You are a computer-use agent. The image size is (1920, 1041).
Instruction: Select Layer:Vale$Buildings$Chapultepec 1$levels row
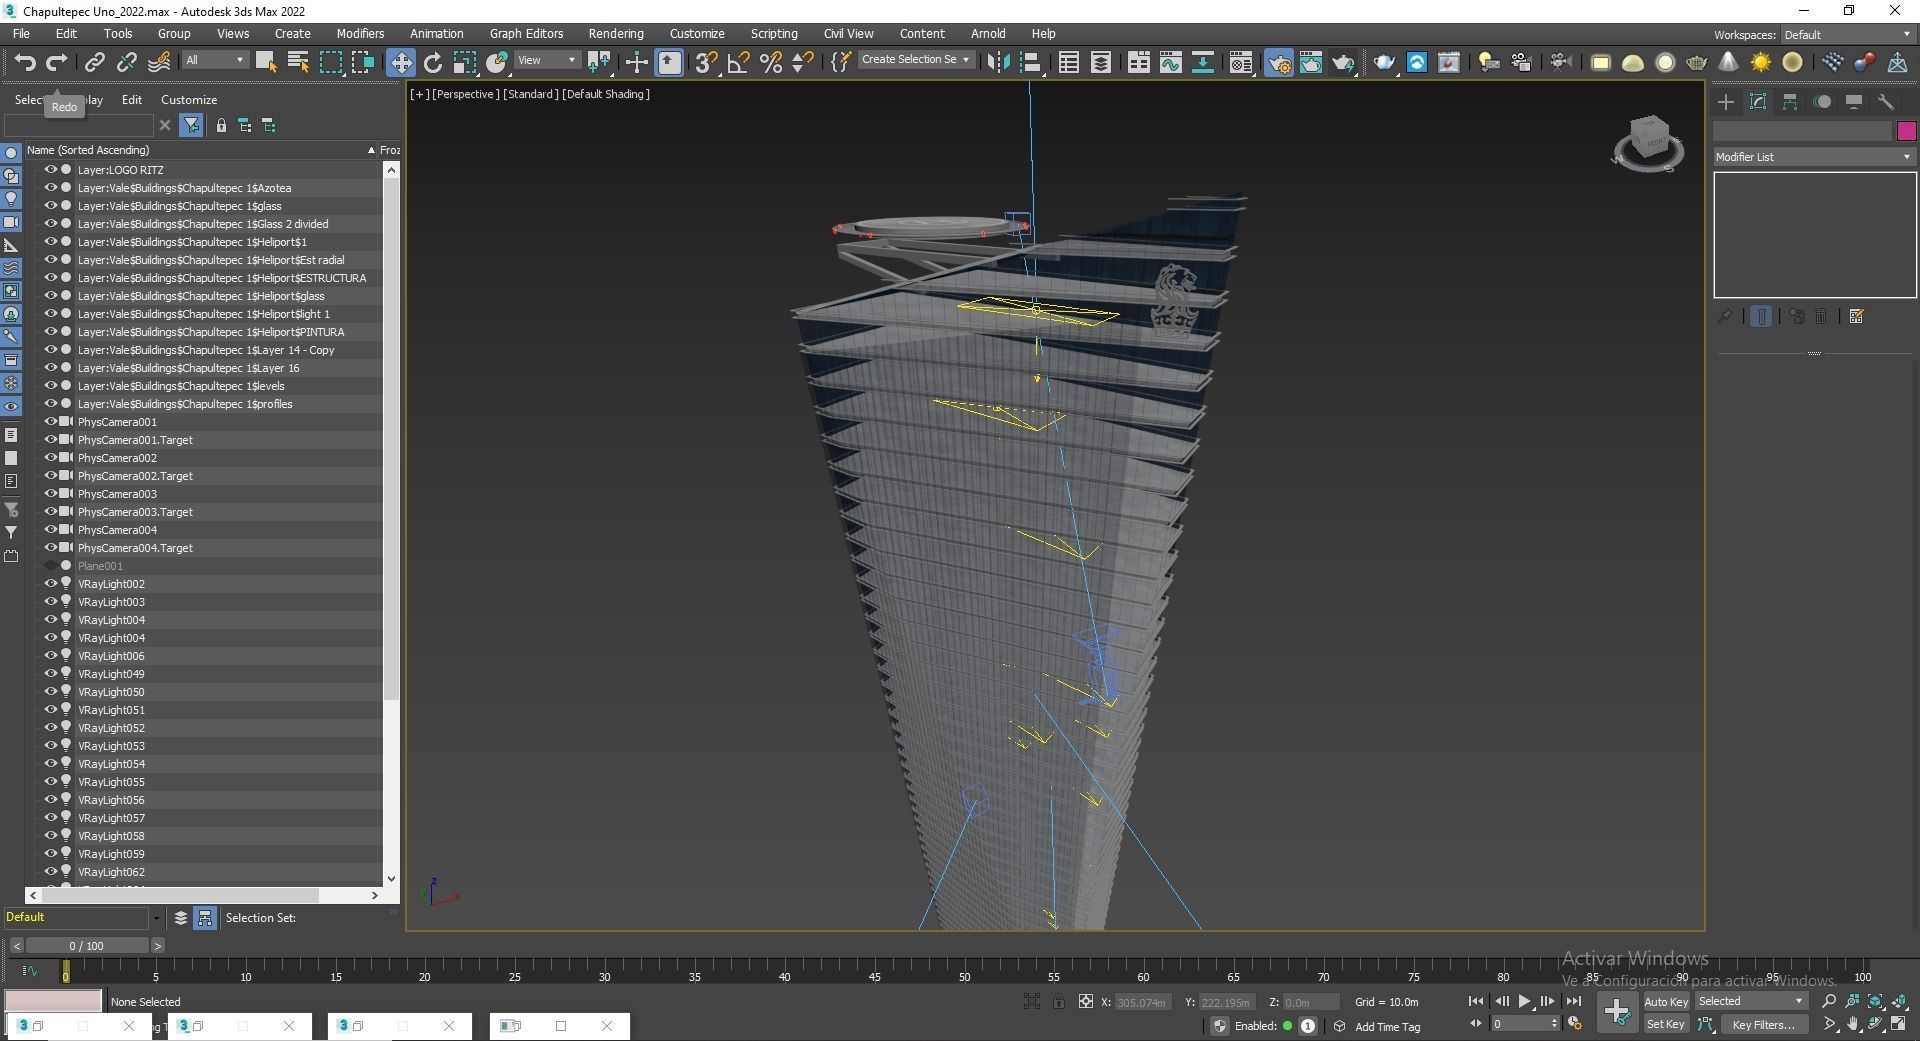coord(203,386)
